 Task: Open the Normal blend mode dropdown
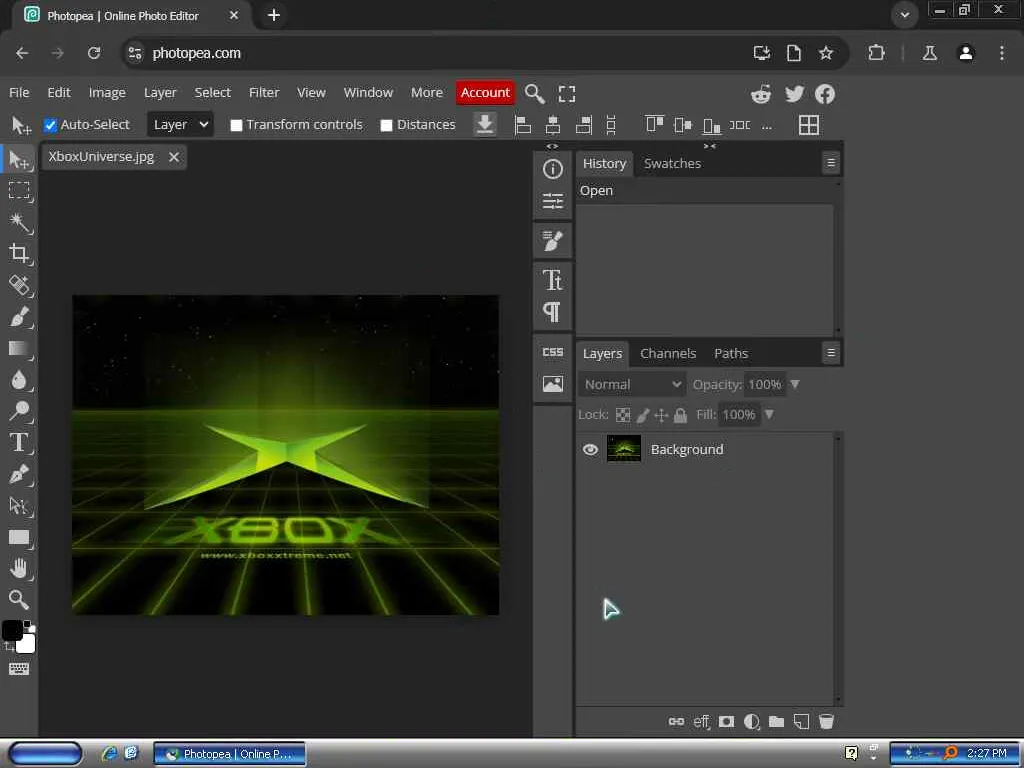pos(632,385)
